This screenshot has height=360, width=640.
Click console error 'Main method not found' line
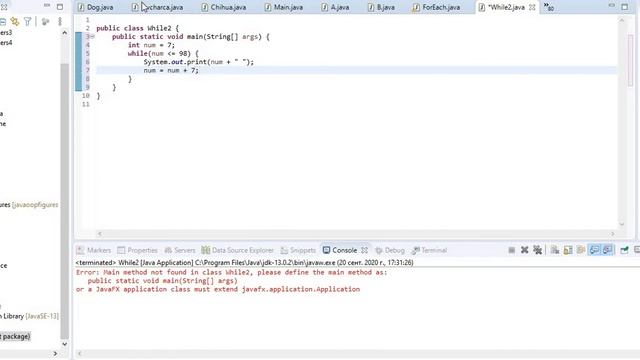(231, 272)
